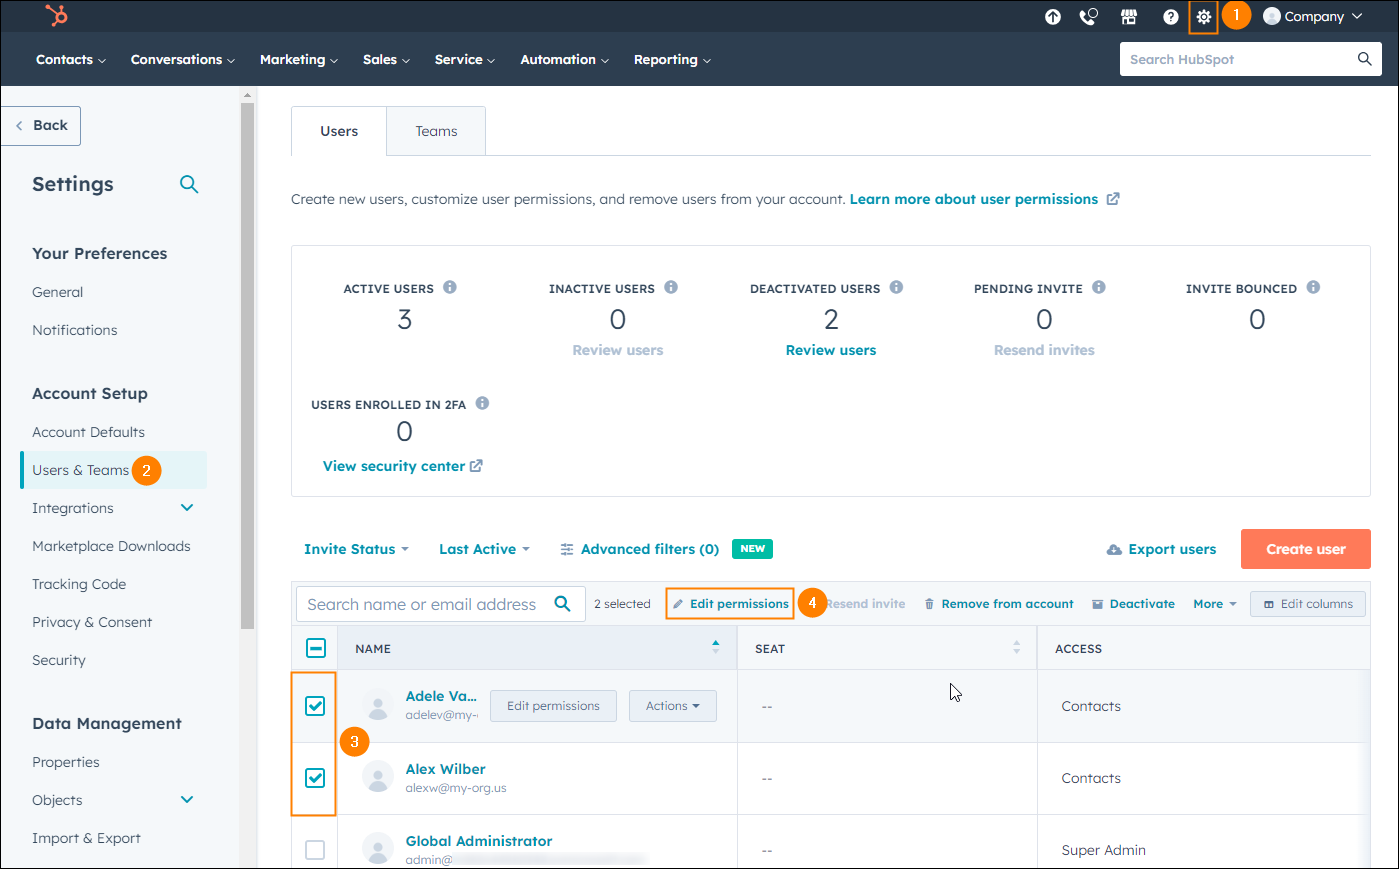Click Edit permissions in Adele's row

[553, 706]
